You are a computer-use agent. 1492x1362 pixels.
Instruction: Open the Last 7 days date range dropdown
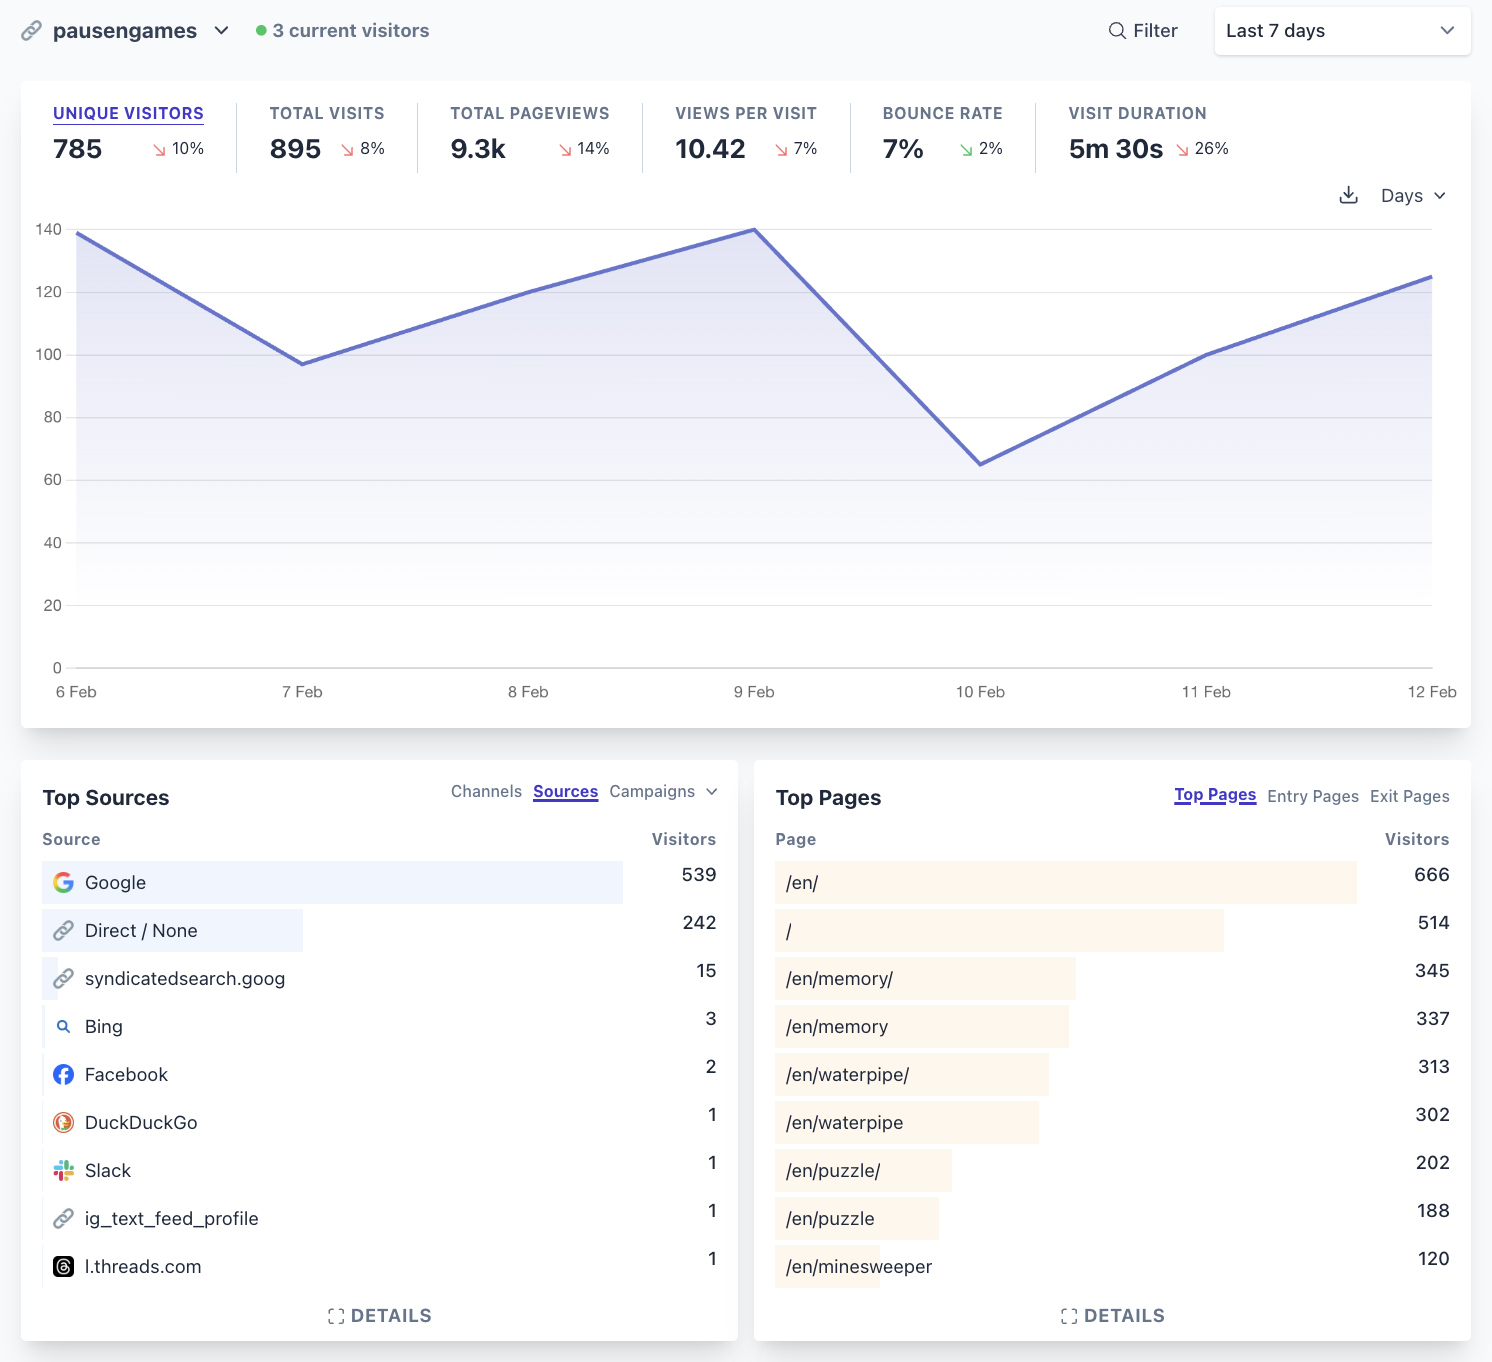point(1342,31)
